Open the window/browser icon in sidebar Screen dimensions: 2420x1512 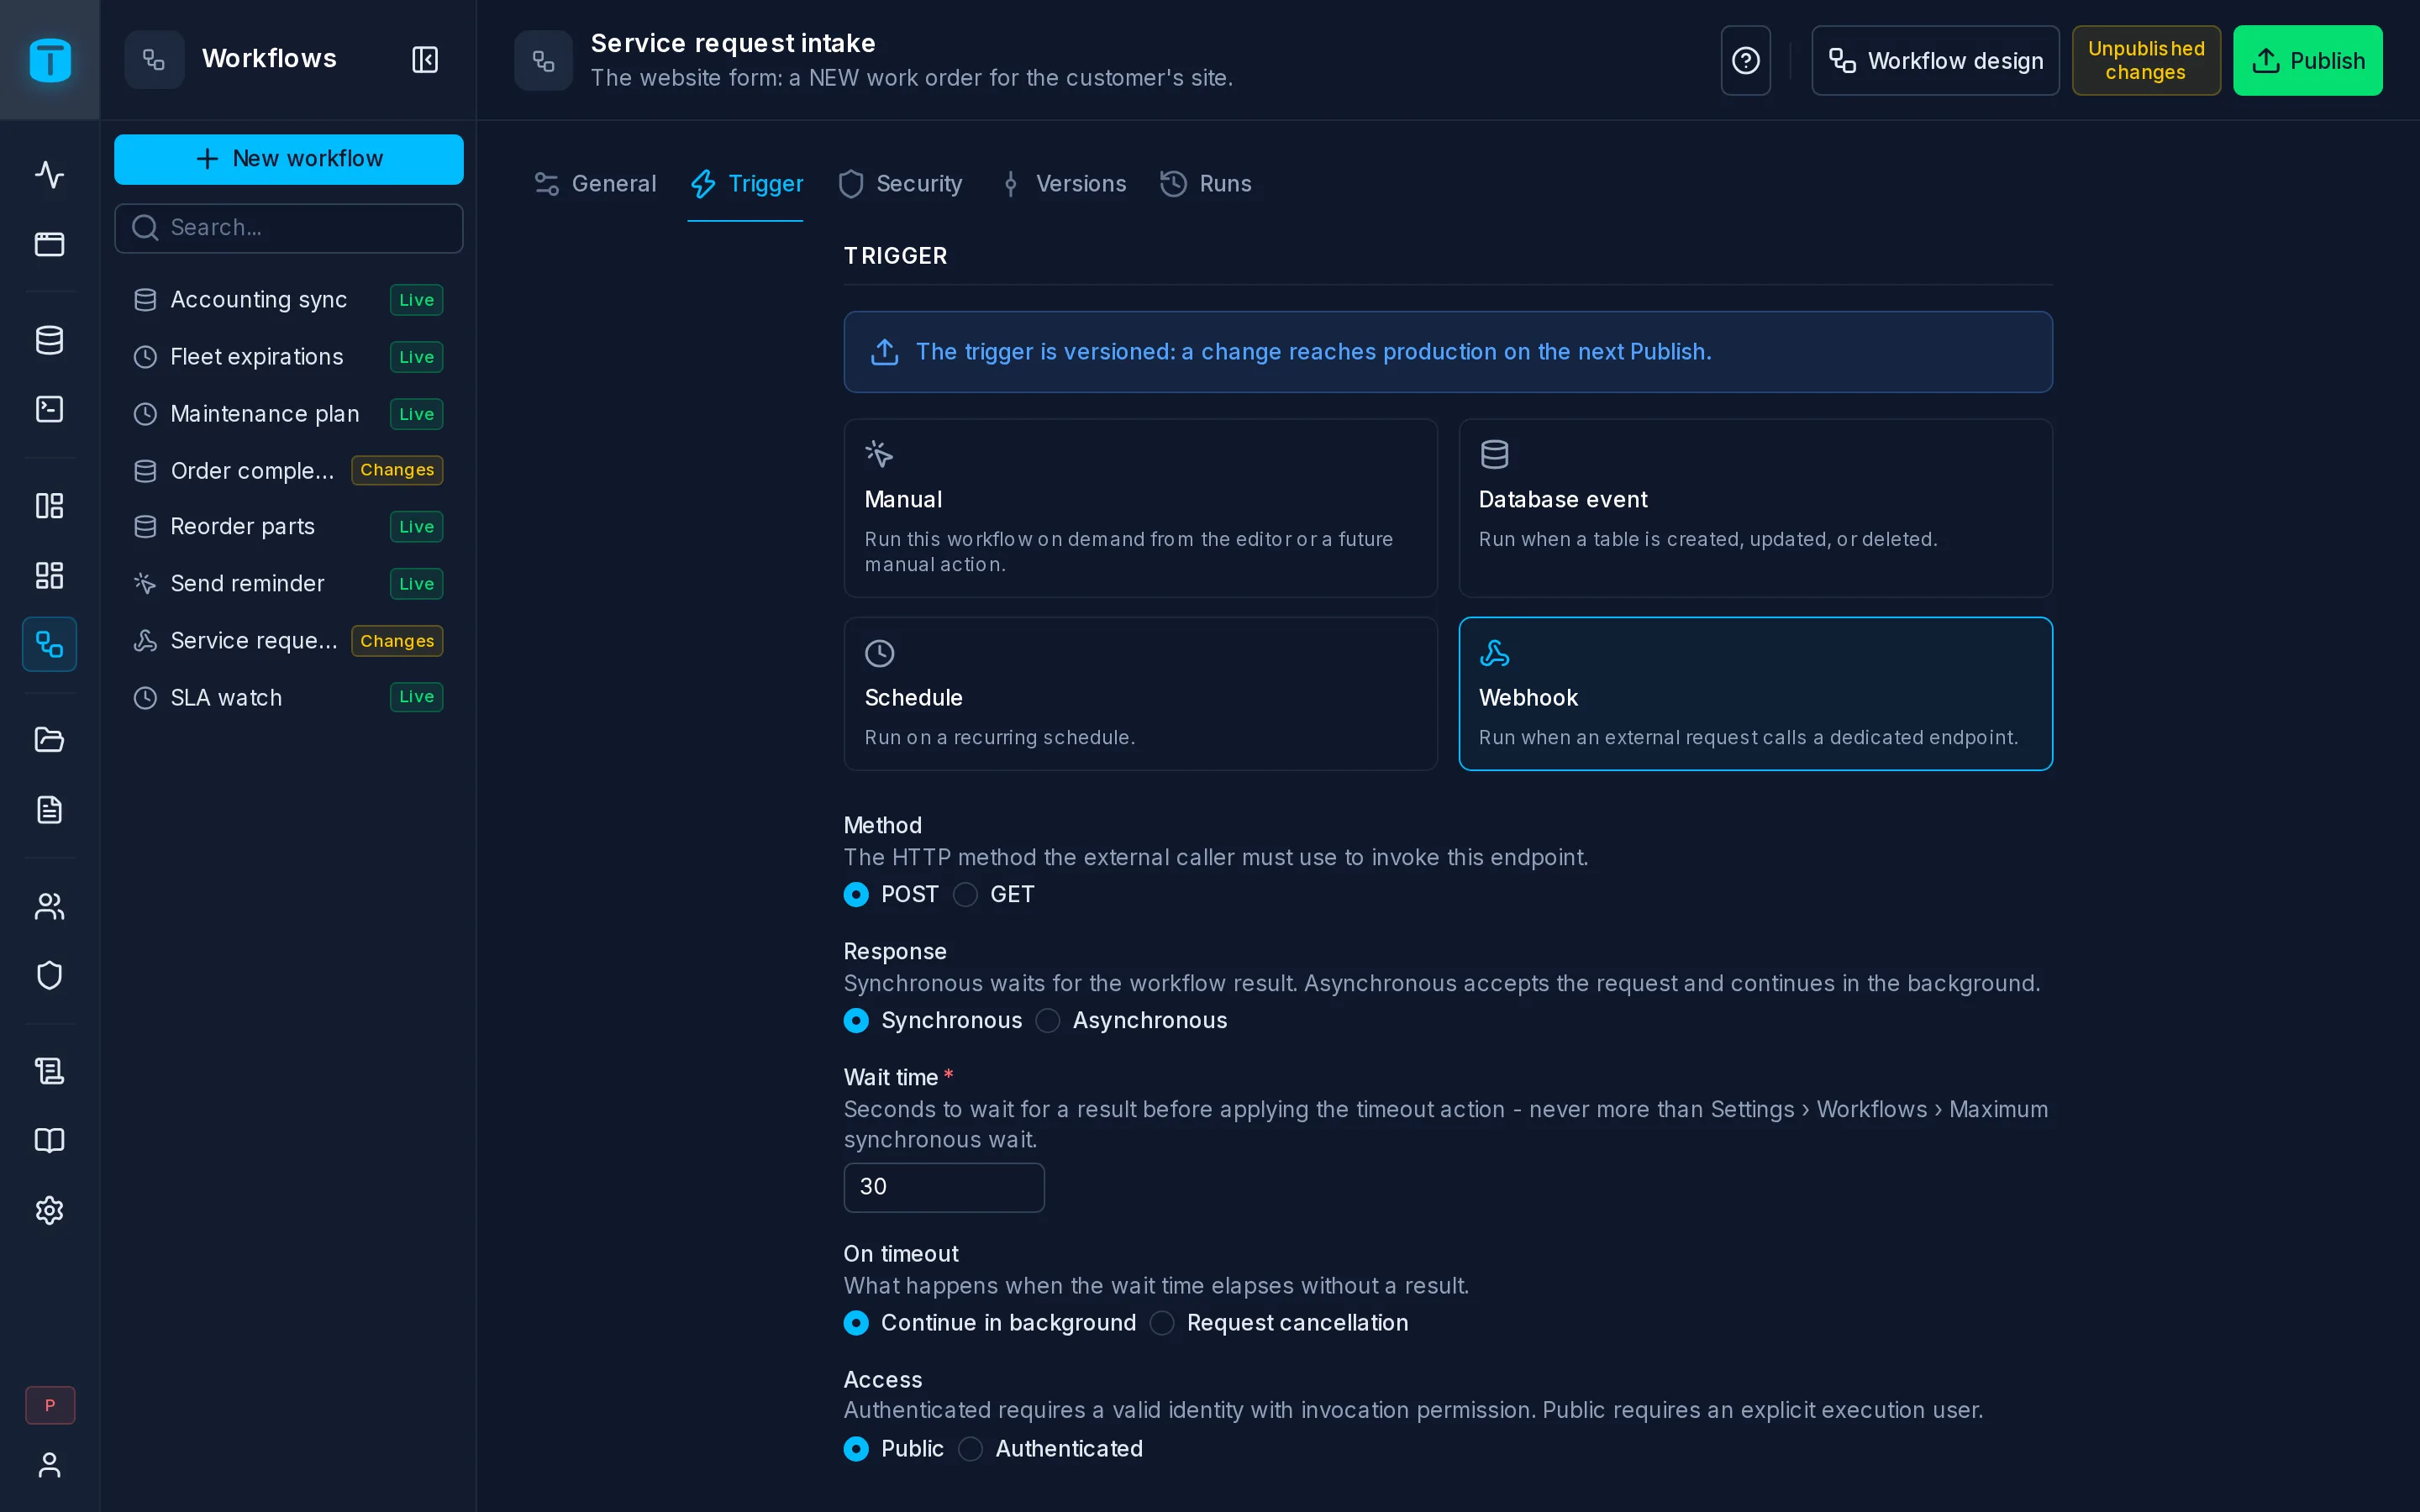tap(49, 244)
